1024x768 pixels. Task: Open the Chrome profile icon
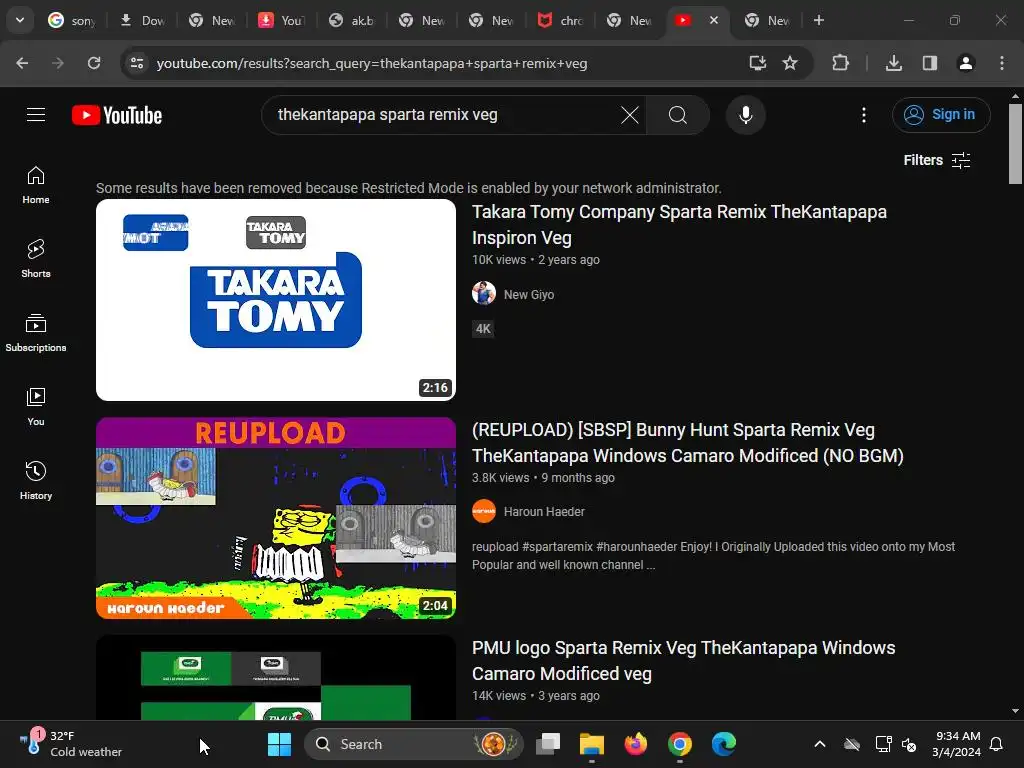pos(965,63)
